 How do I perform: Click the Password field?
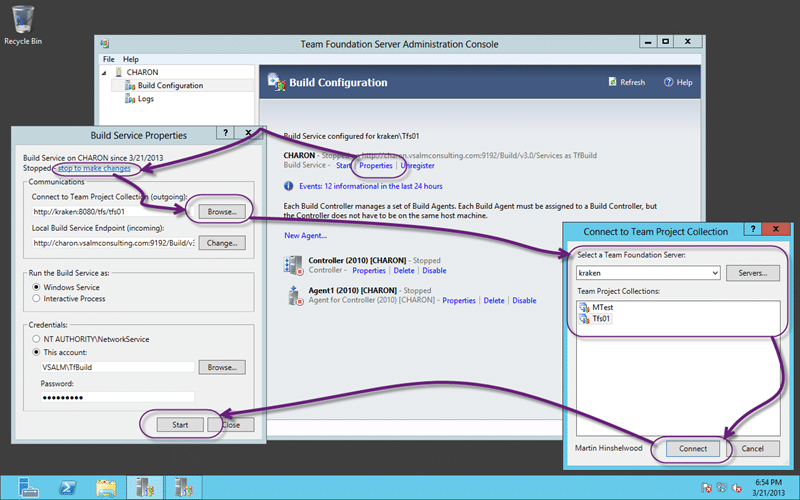coord(117,397)
